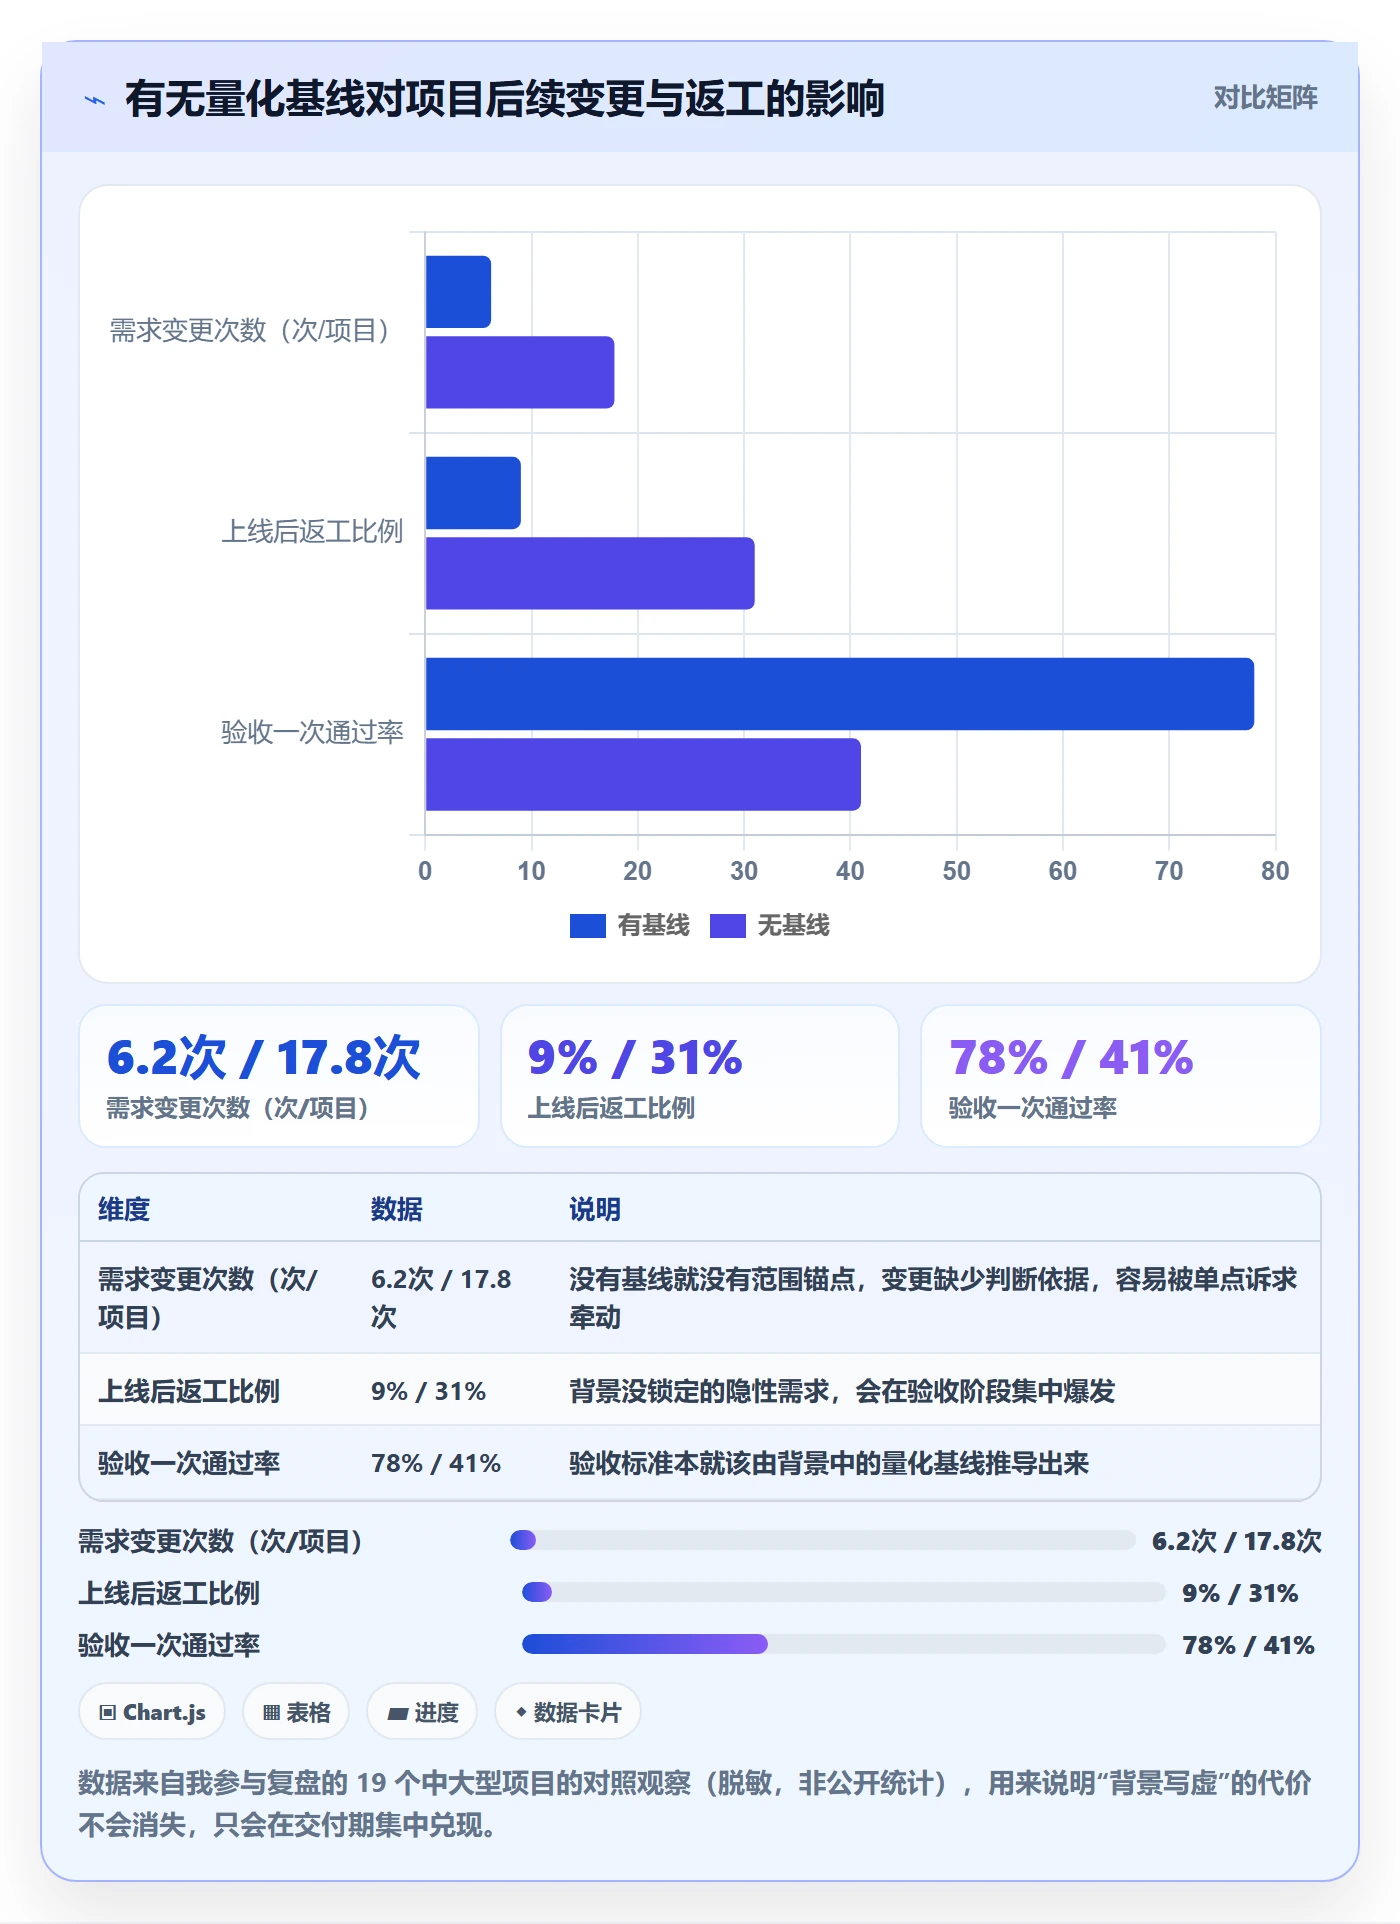
Task: Click the 数据 table column header
Action: pos(397,1209)
